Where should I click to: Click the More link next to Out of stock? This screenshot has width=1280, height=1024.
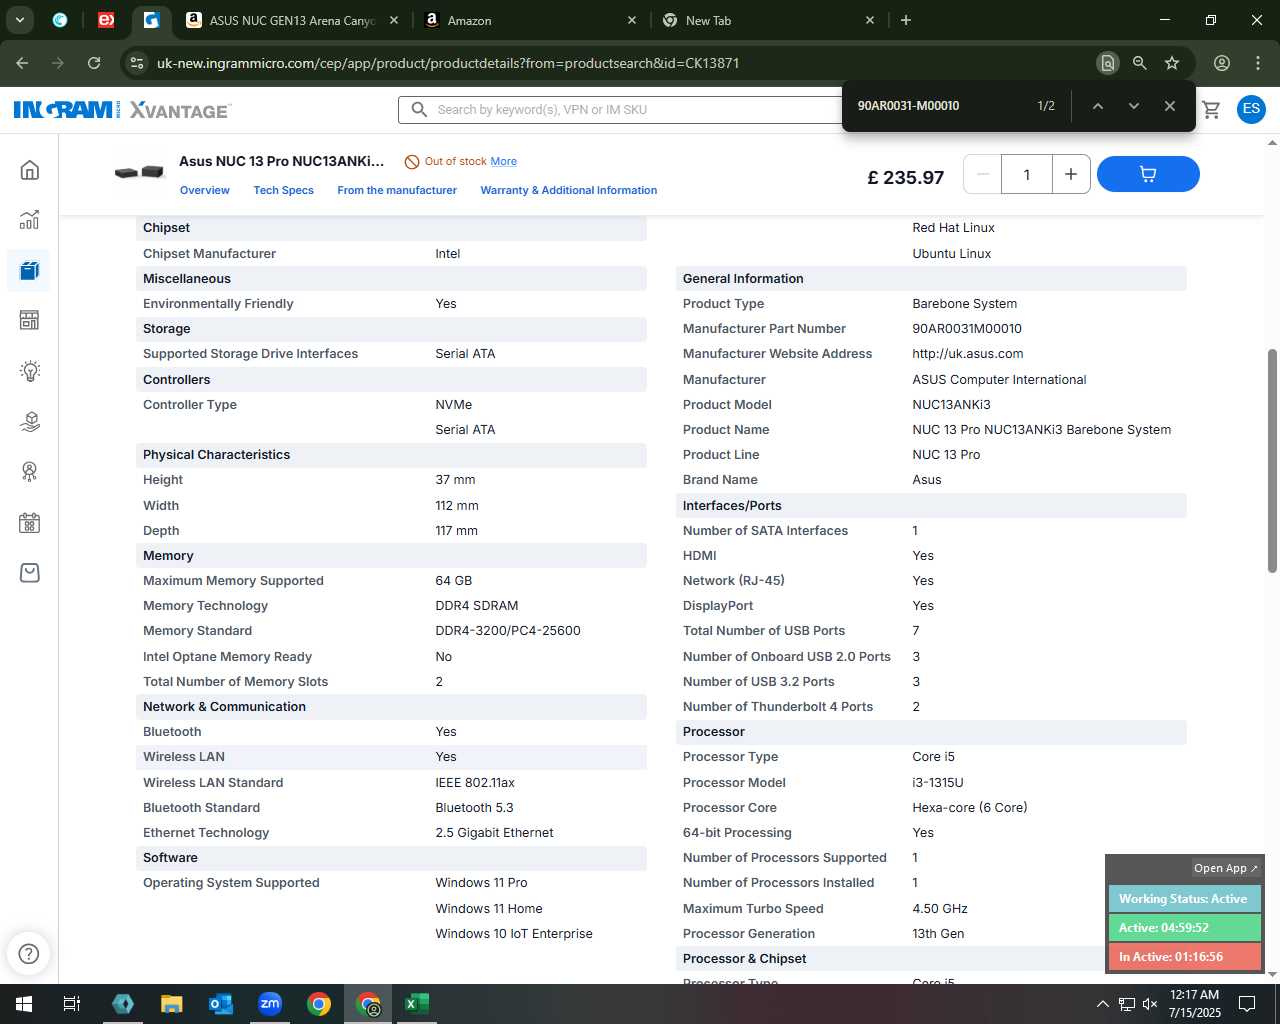pyautogui.click(x=504, y=161)
